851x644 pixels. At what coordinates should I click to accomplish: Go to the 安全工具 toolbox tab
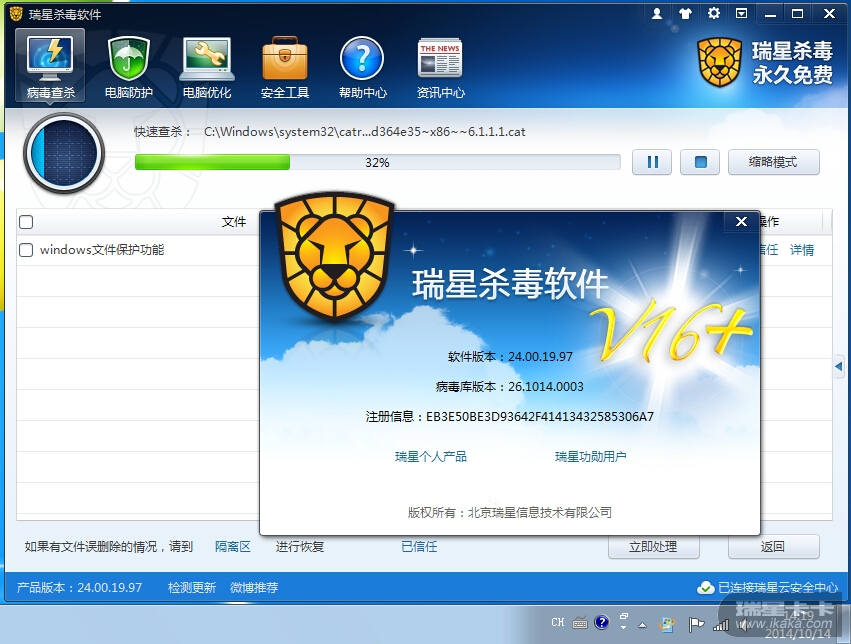click(x=285, y=67)
